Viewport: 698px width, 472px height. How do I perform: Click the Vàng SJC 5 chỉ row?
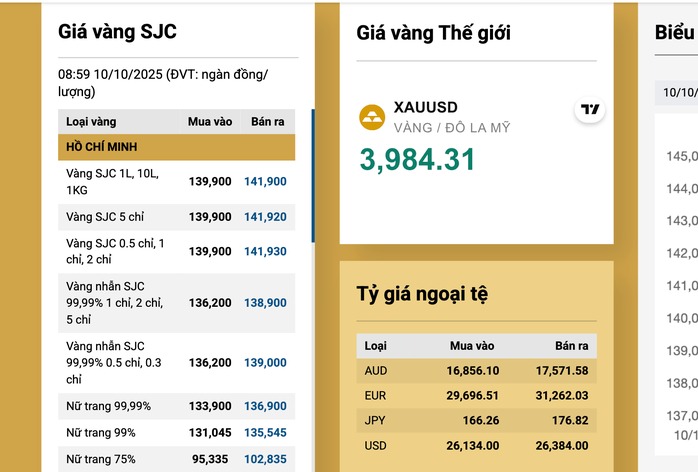click(x=176, y=217)
